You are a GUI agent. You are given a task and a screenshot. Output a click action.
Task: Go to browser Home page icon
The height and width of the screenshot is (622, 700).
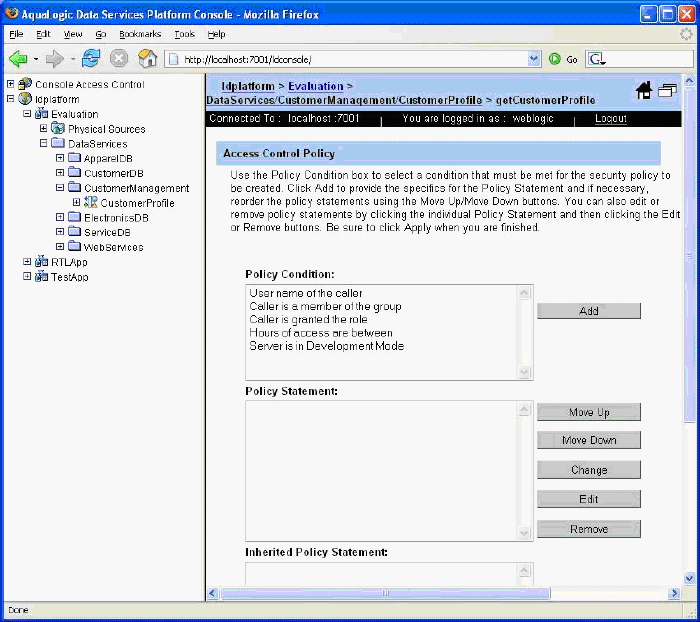(148, 58)
